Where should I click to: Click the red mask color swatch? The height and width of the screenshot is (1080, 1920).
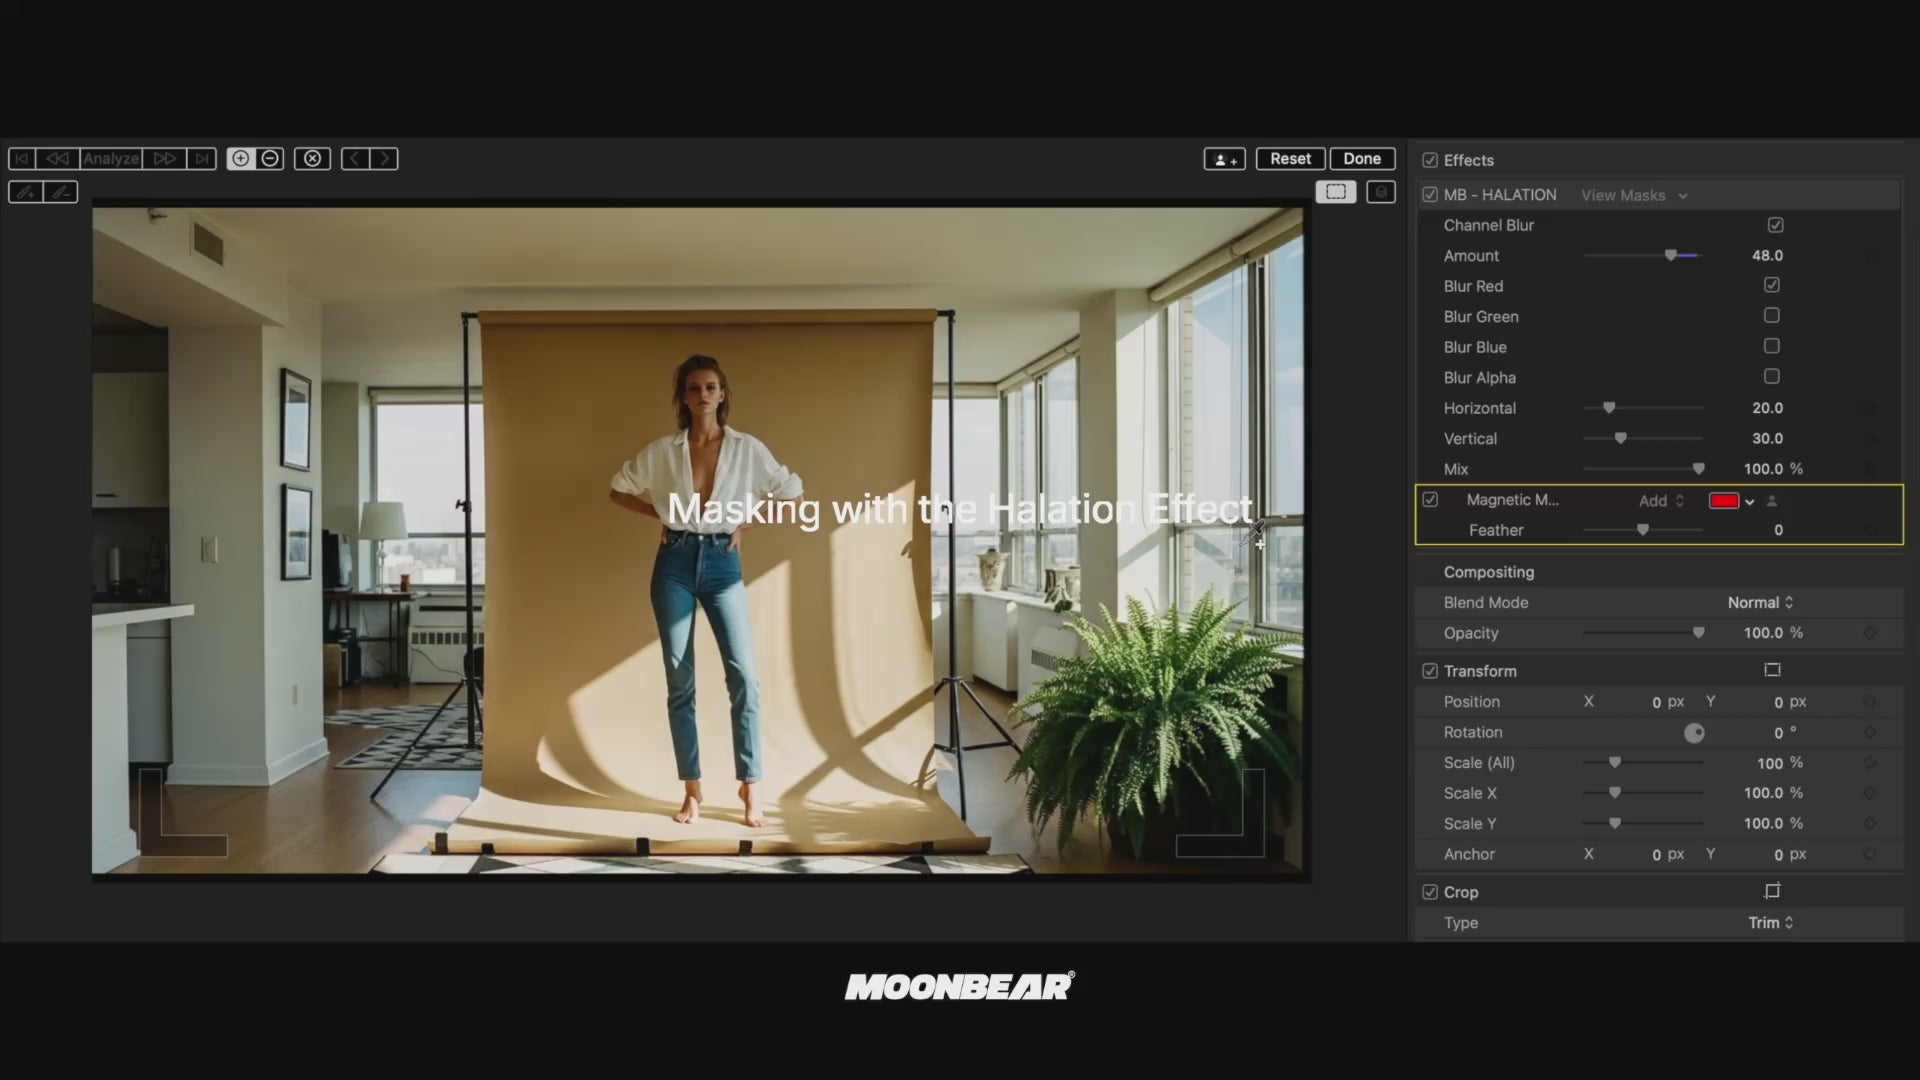(x=1723, y=501)
